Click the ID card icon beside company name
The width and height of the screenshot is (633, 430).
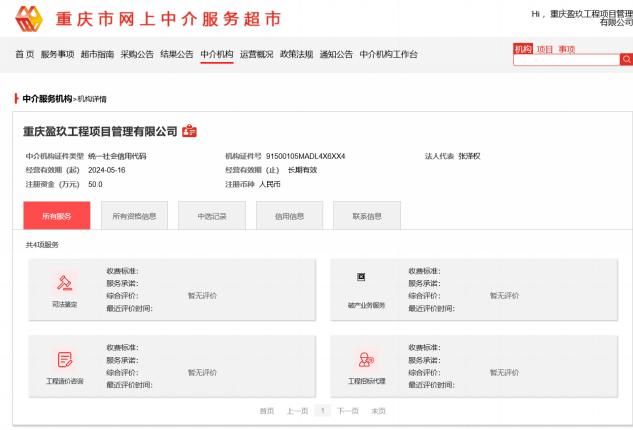(189, 131)
